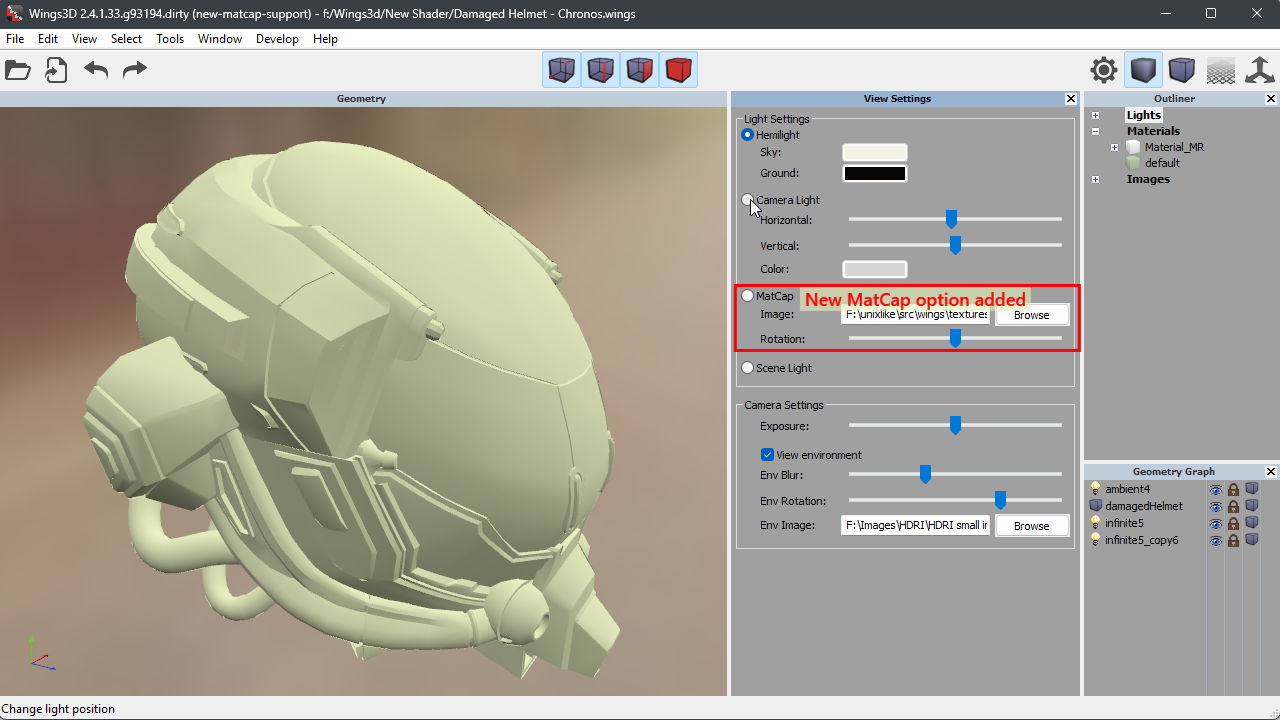Open the Edit menu

pyautogui.click(x=48, y=39)
